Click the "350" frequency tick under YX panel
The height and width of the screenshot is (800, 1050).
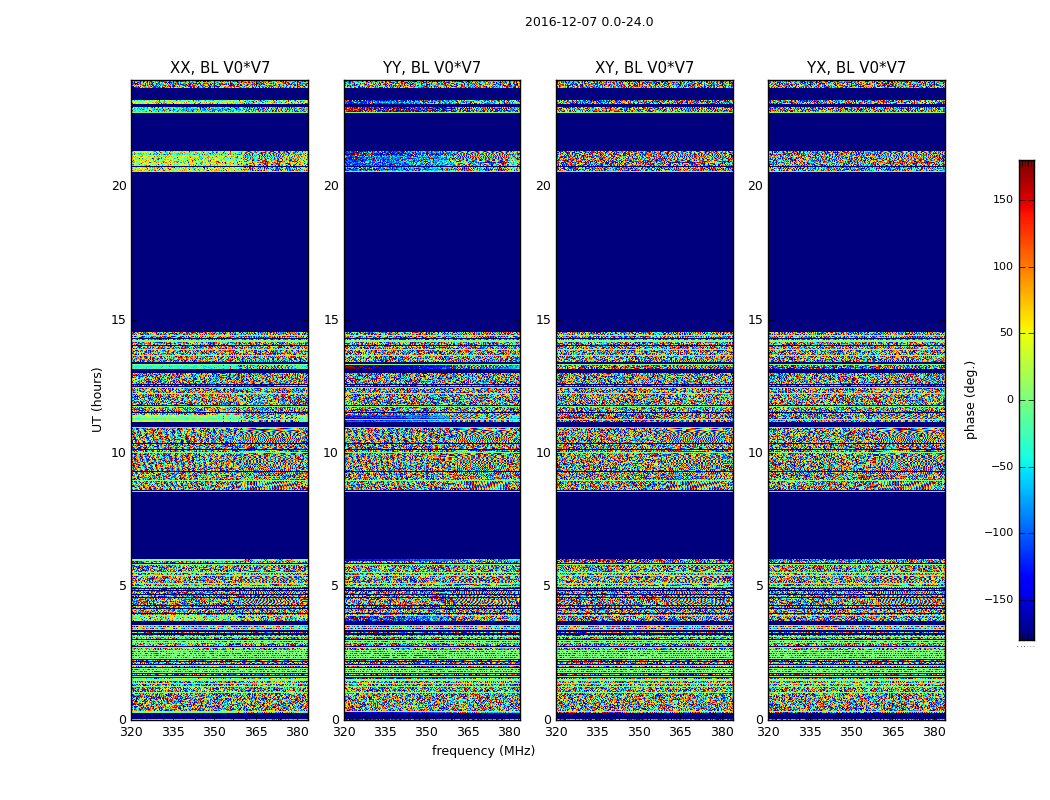click(851, 732)
